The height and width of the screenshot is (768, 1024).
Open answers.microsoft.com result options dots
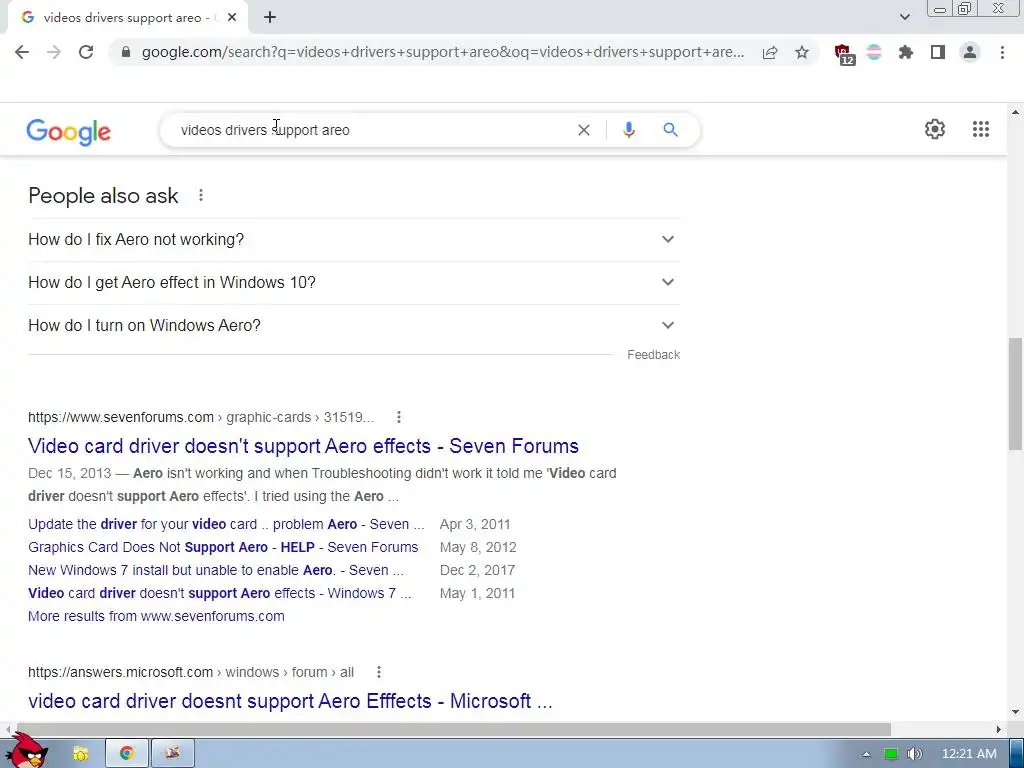pos(379,672)
